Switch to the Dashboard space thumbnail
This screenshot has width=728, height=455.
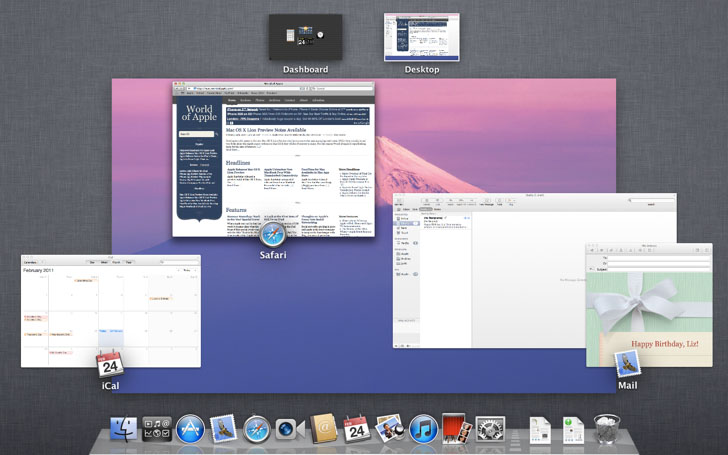[x=306, y=37]
